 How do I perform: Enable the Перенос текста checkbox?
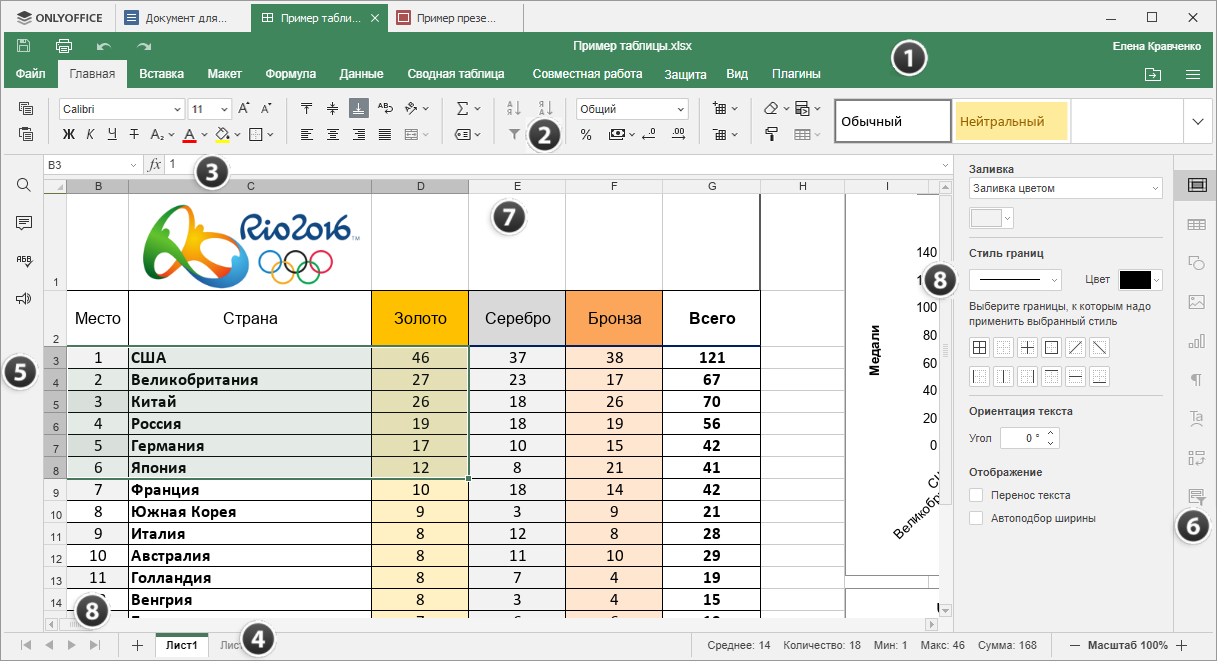pyautogui.click(x=976, y=495)
